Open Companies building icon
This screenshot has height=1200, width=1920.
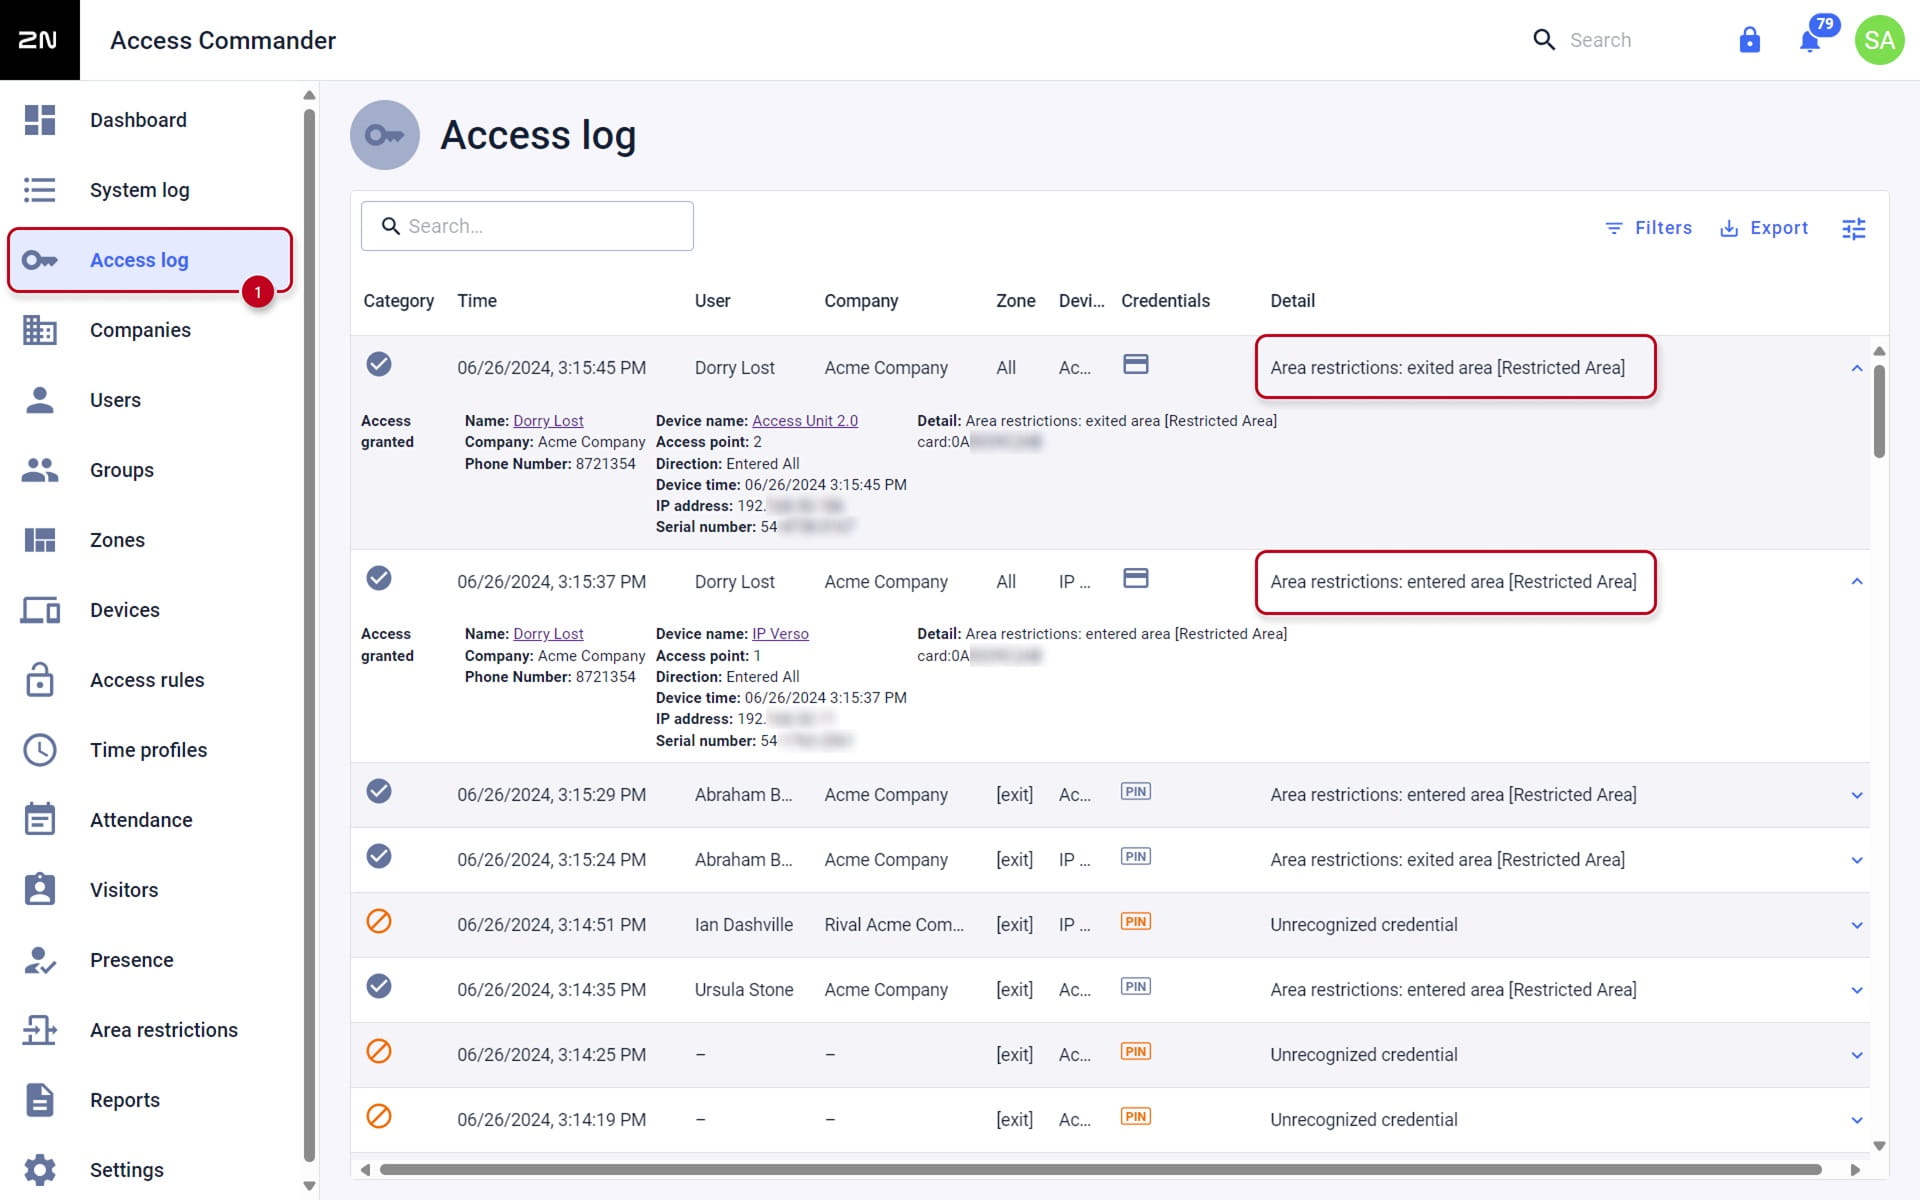coord(40,330)
